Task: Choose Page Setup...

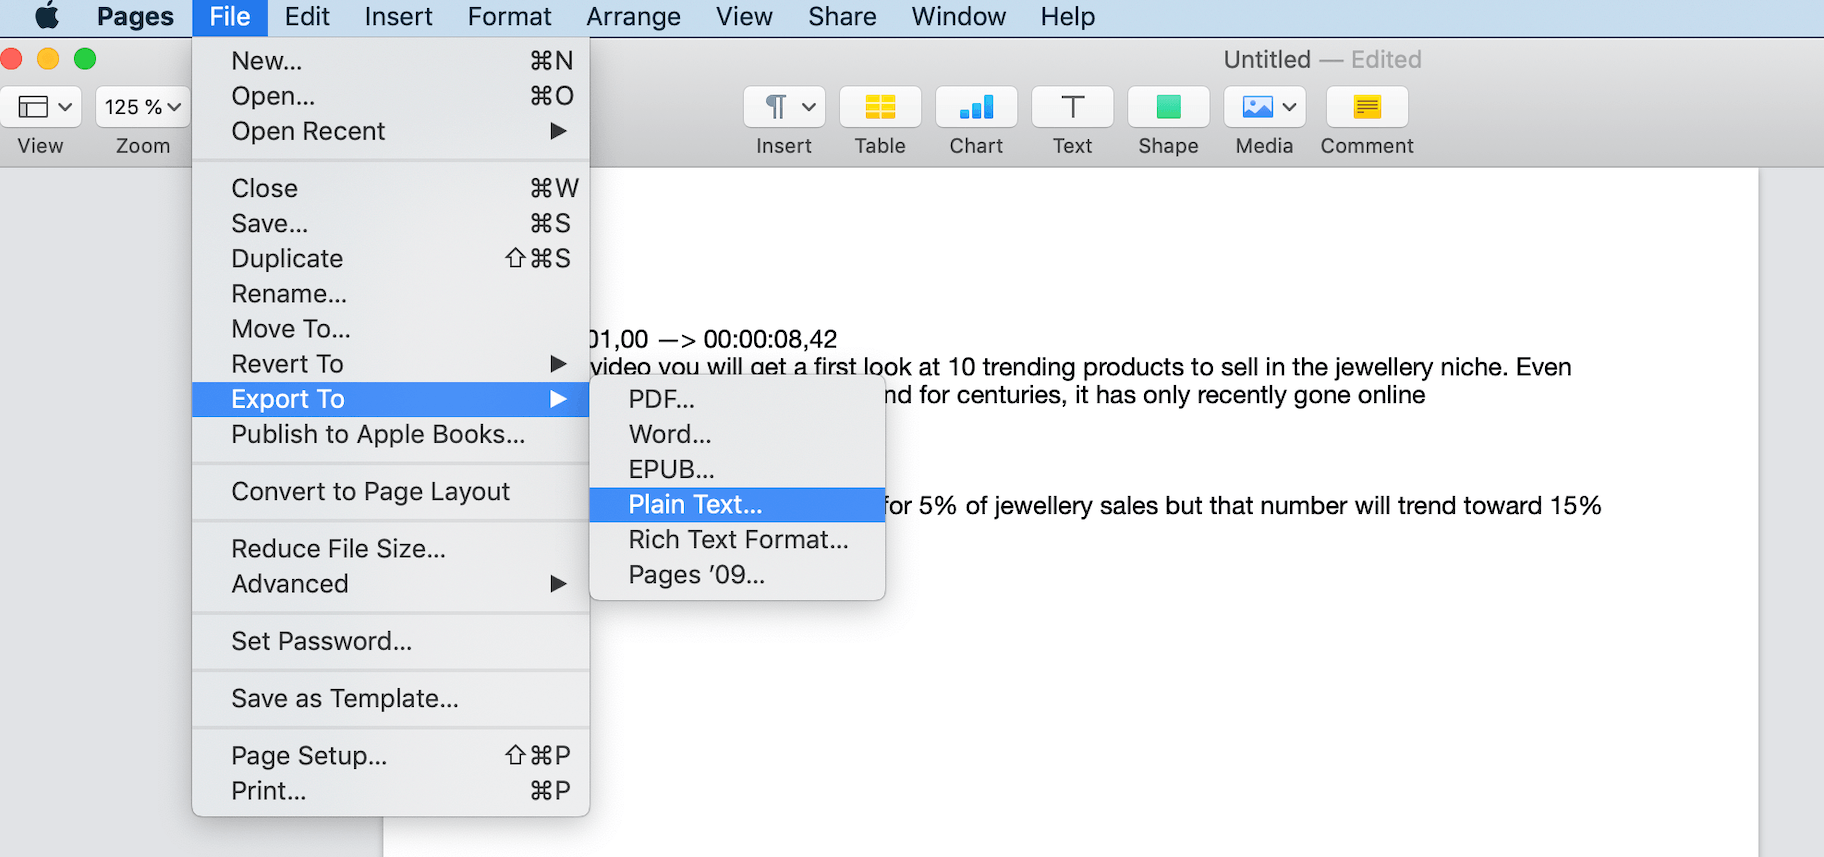Action: point(390,756)
